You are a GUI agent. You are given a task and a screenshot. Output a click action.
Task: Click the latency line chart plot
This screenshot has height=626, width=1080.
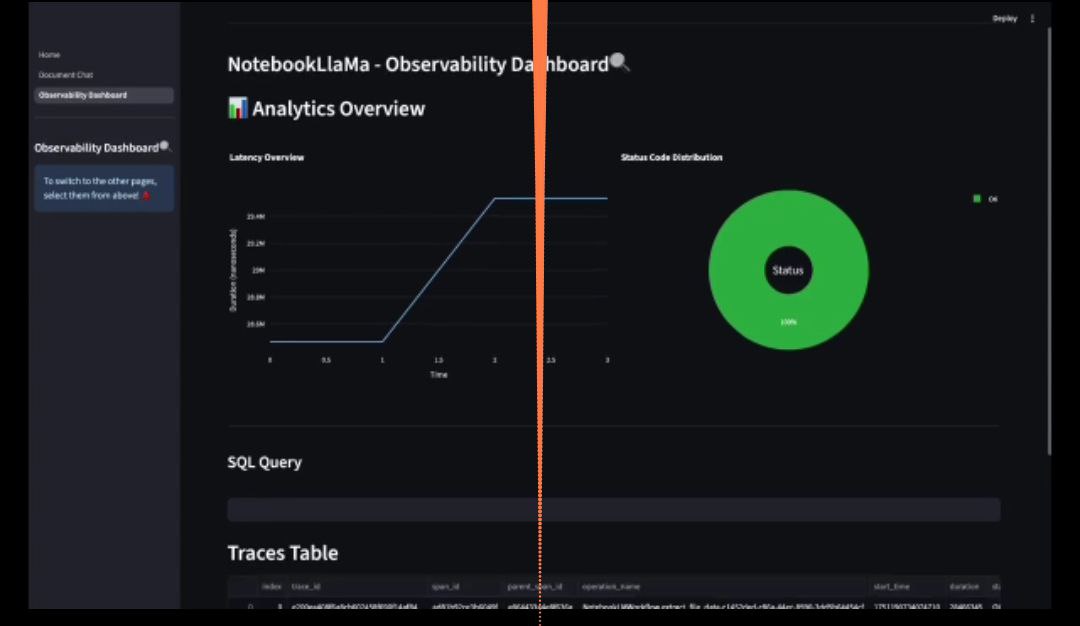click(x=438, y=270)
